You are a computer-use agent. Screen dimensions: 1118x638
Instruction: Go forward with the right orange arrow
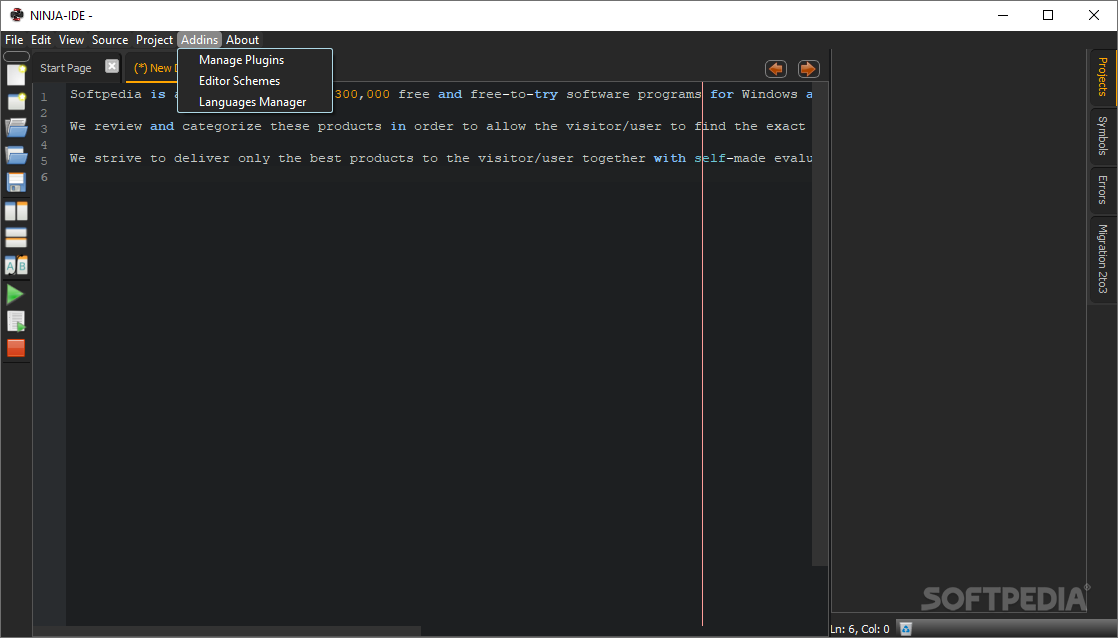[x=808, y=69]
